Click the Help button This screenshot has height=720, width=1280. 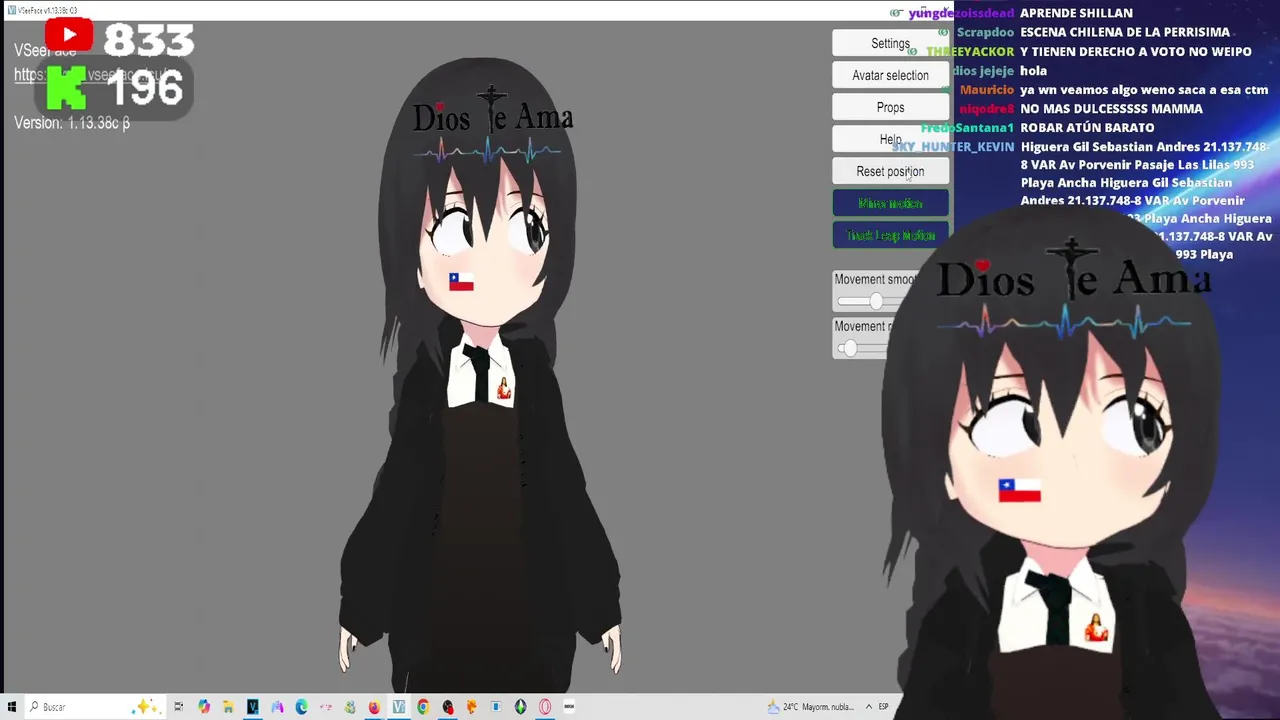(890, 139)
